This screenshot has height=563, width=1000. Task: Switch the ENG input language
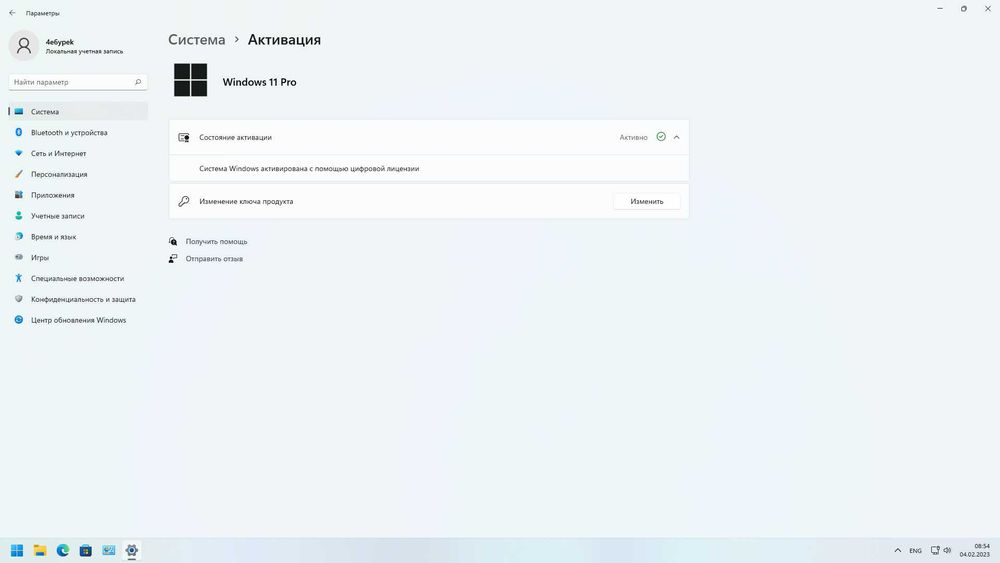[915, 551]
